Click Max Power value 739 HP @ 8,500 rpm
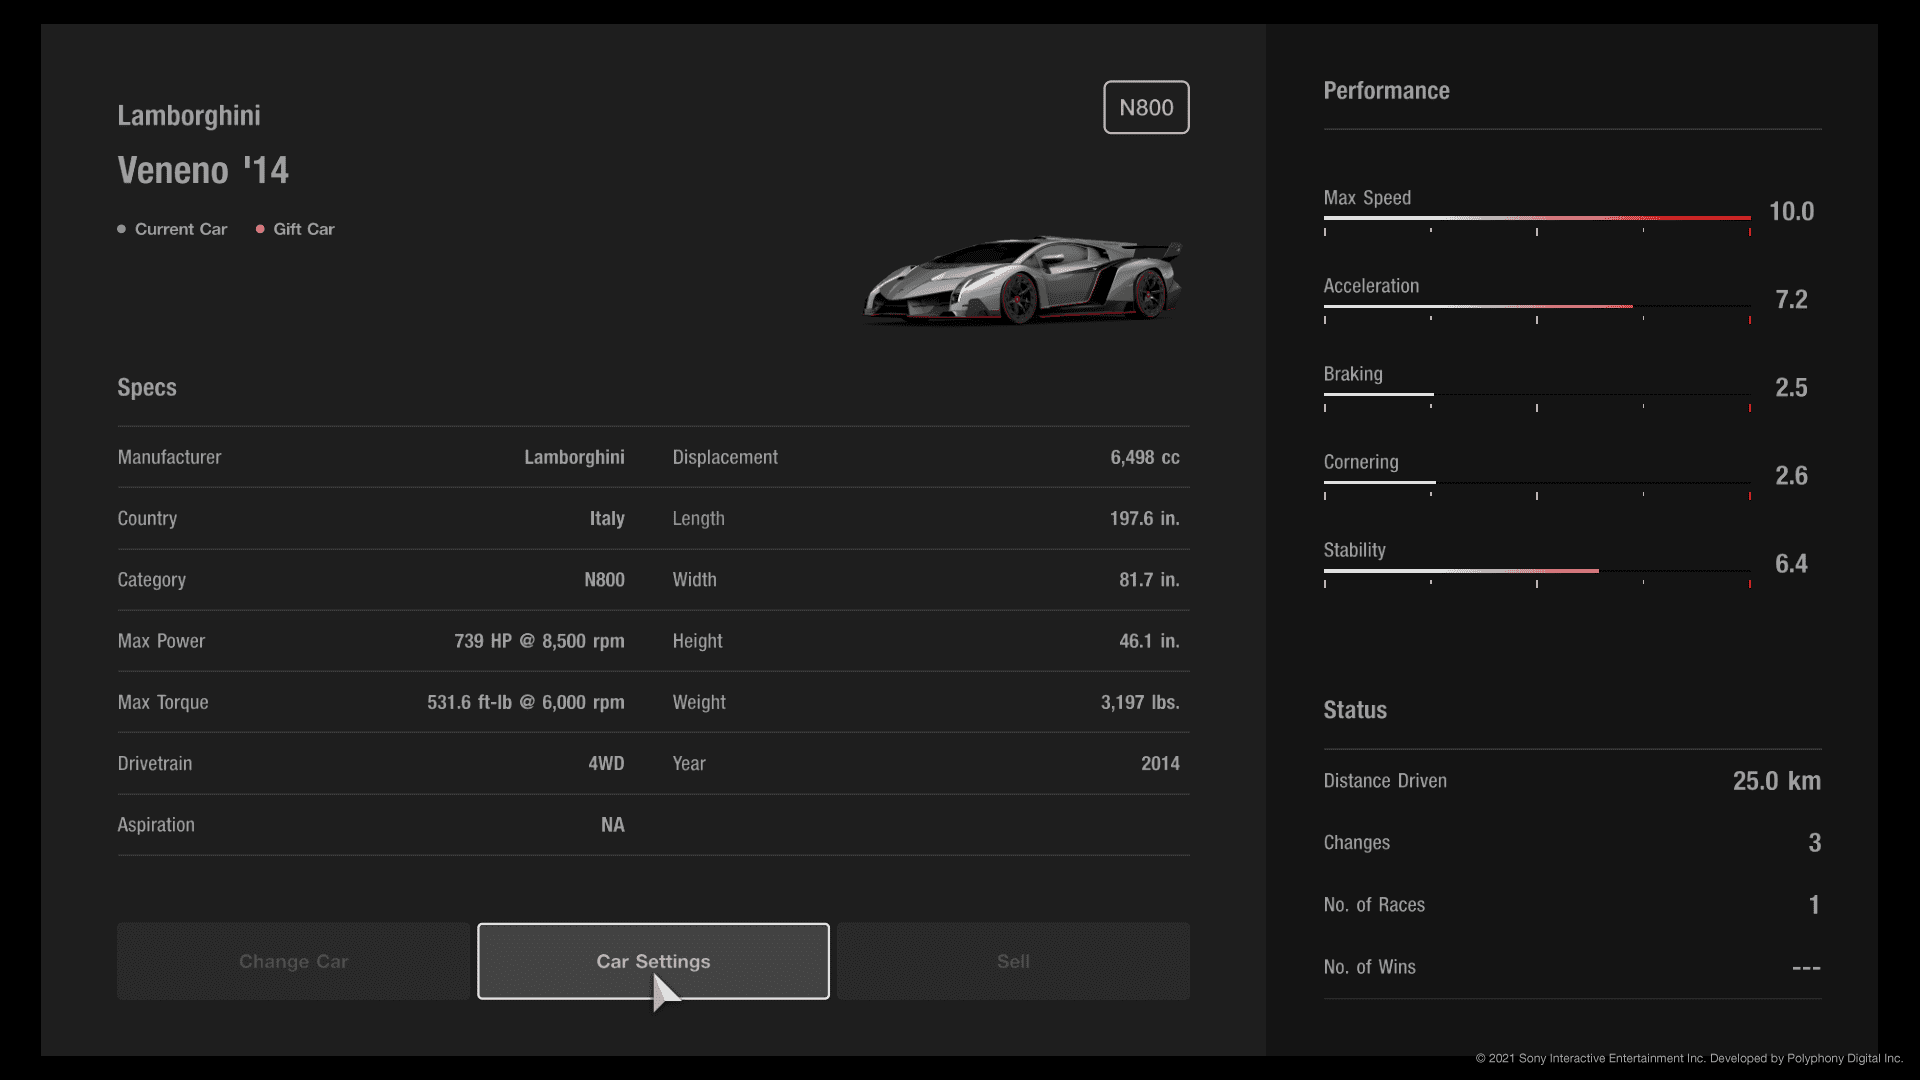Image resolution: width=1920 pixels, height=1080 pixels. (539, 641)
